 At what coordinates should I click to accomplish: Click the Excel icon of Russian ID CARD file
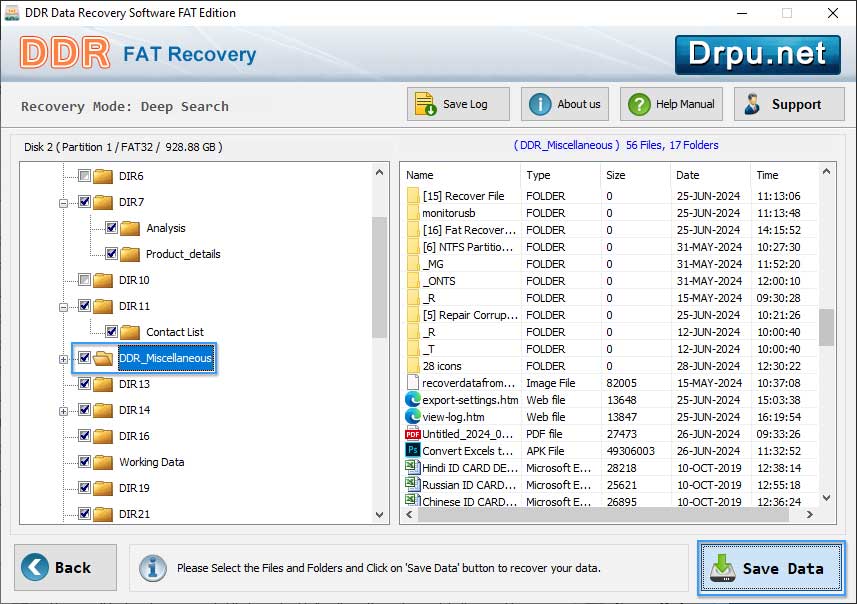pos(412,484)
